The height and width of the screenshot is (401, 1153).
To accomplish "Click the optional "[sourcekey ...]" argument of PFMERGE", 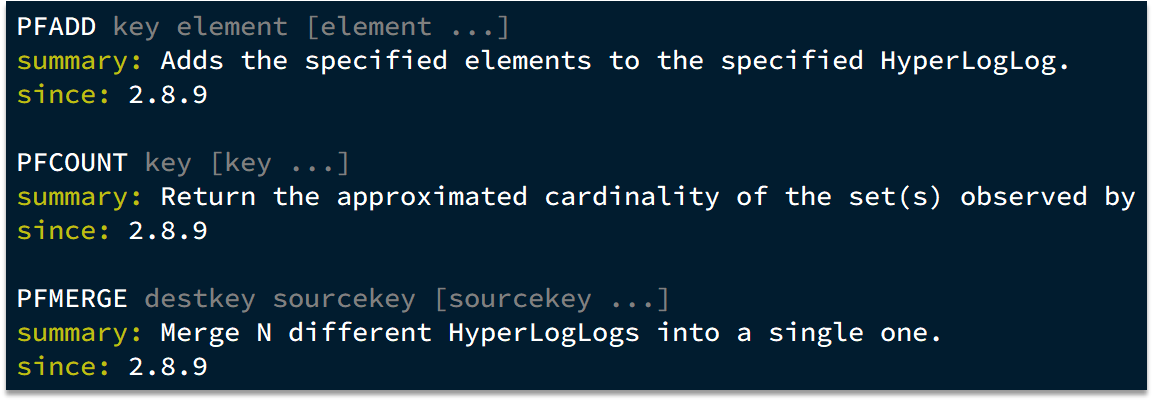I will click(x=551, y=299).
